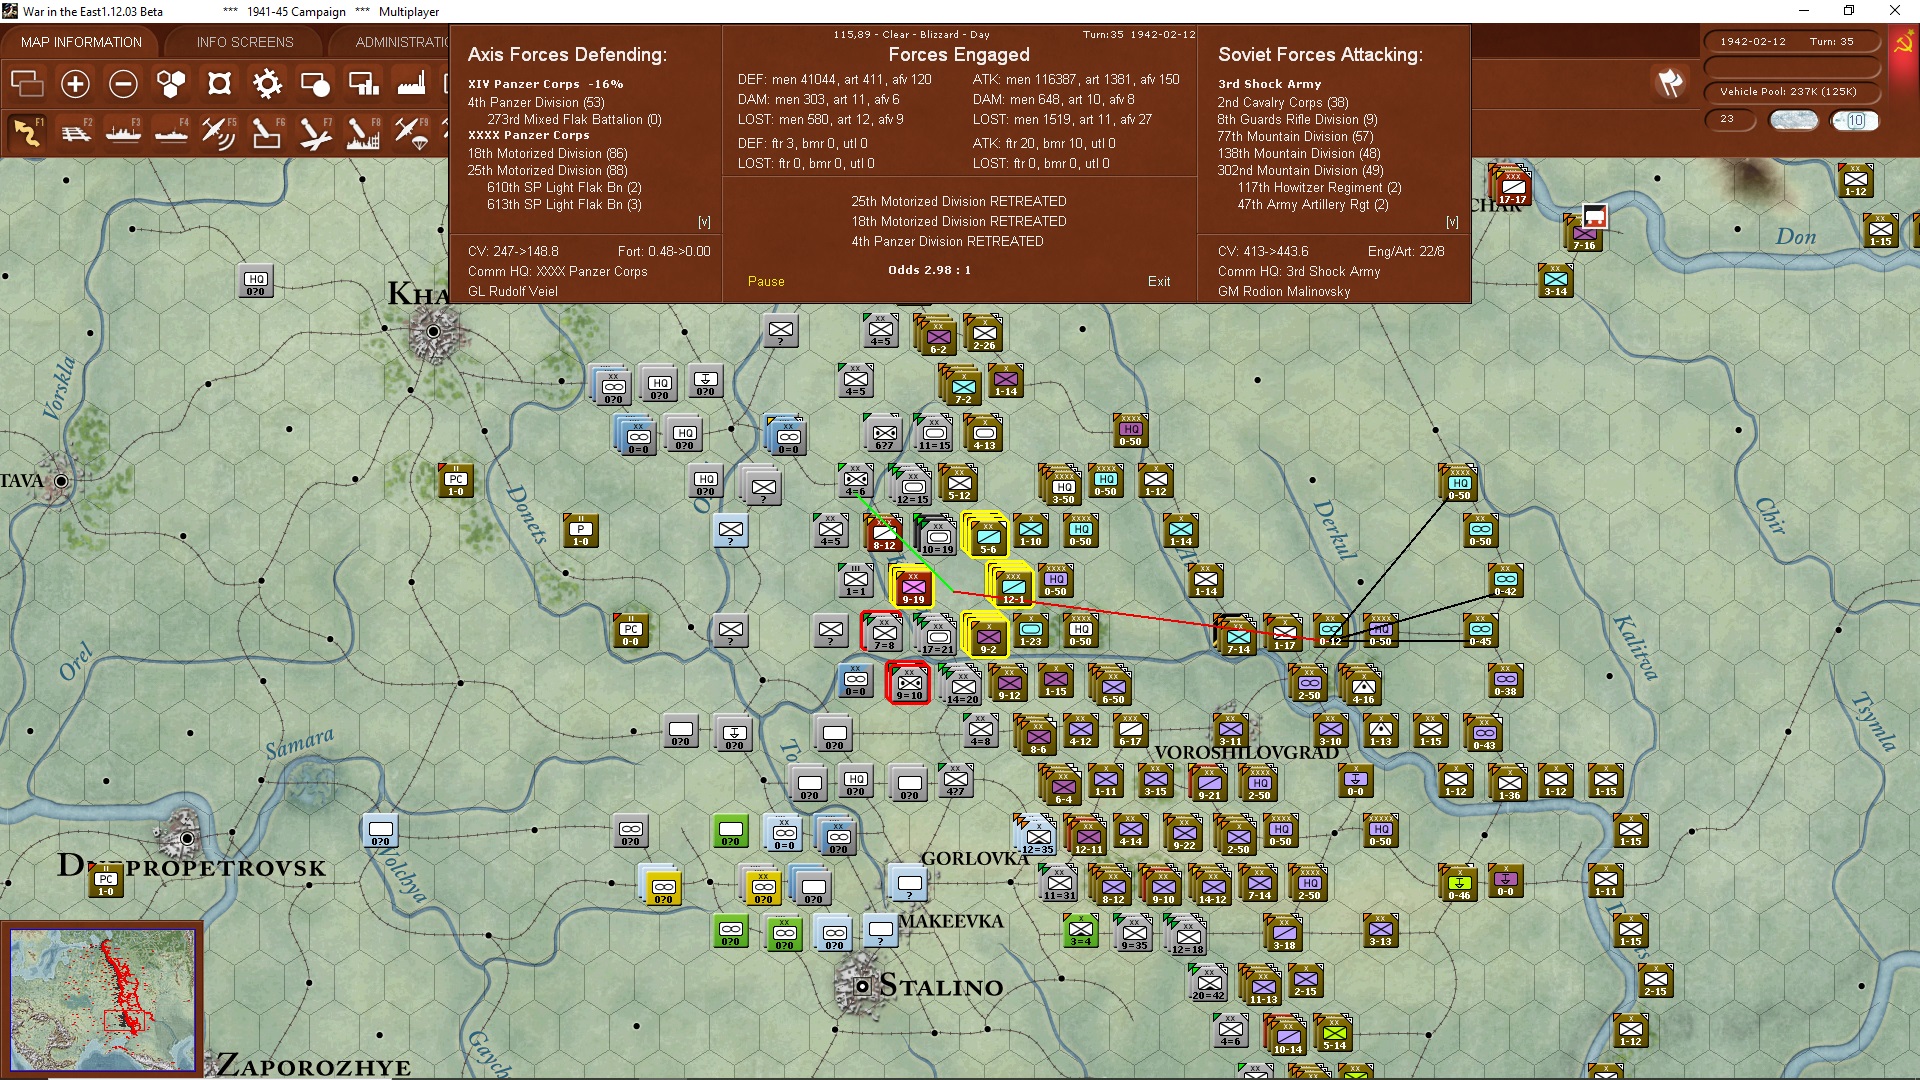
Task: Select the Soviet unit stack labeled 9-19
Action: click(912, 586)
